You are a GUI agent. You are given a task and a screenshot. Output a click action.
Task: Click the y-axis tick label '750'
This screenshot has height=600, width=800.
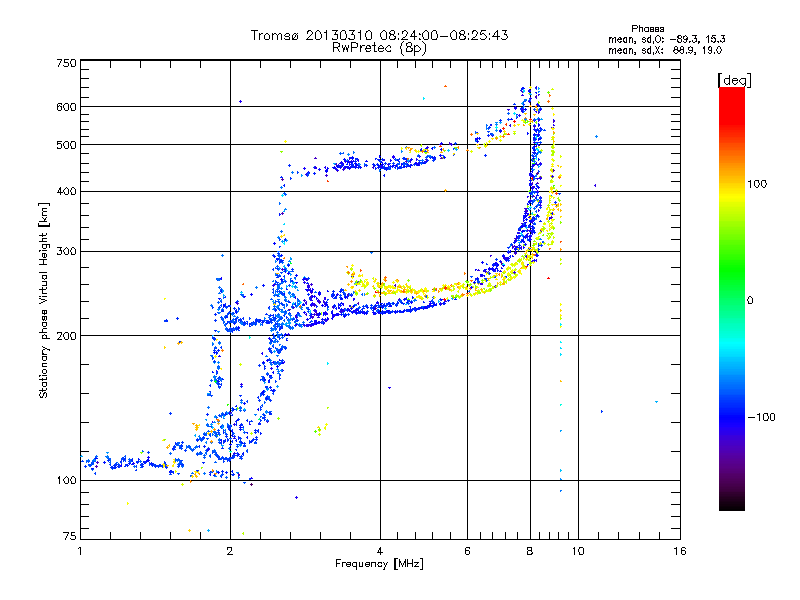point(66,63)
